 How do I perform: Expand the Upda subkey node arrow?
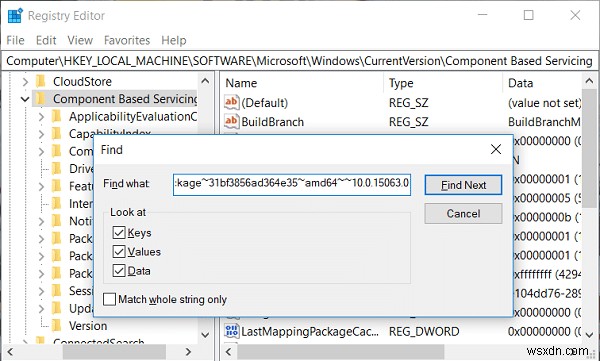click(41, 308)
